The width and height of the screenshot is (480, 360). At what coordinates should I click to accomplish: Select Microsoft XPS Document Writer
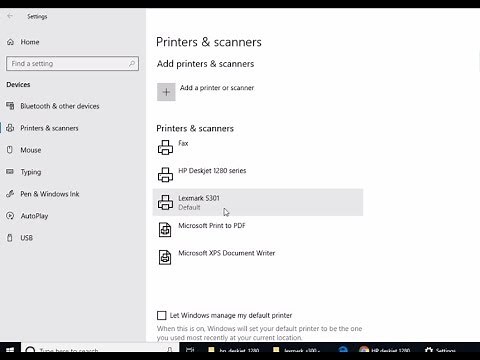(x=258, y=257)
